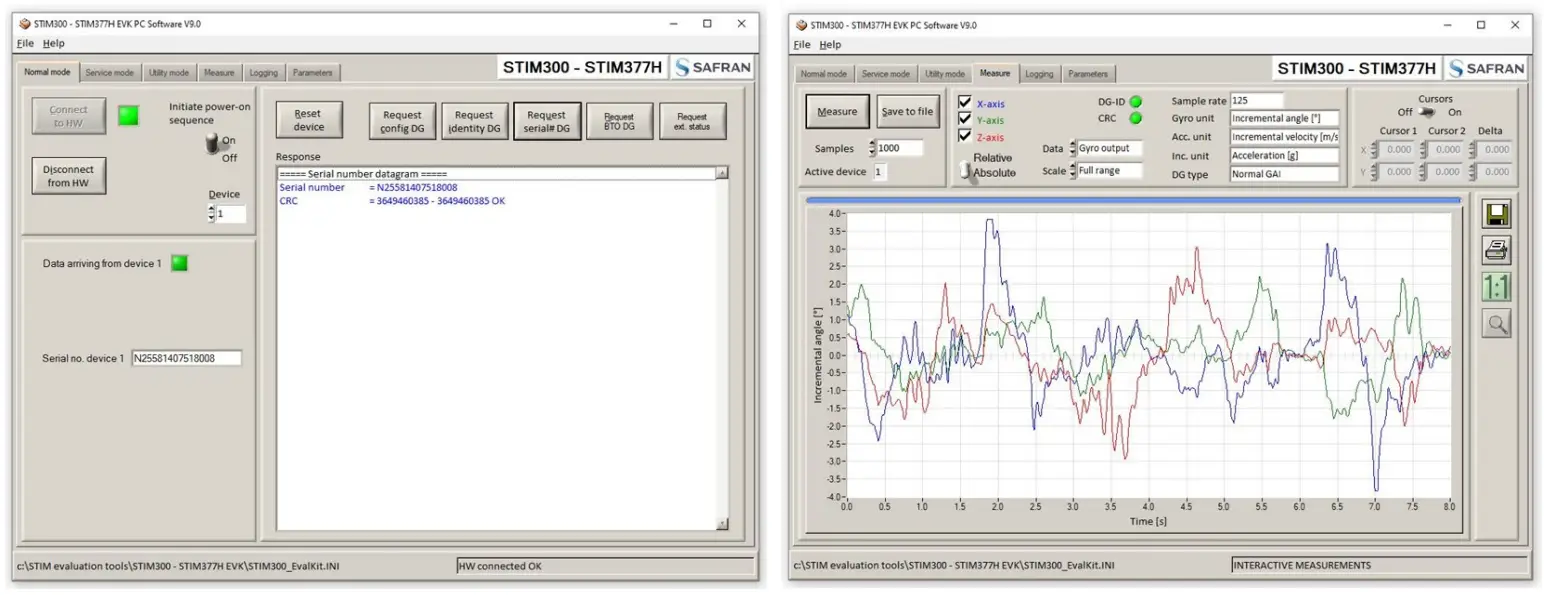Switch to Service mode tab in Normal mode window
This screenshot has width=1544, height=595.
click(x=109, y=73)
